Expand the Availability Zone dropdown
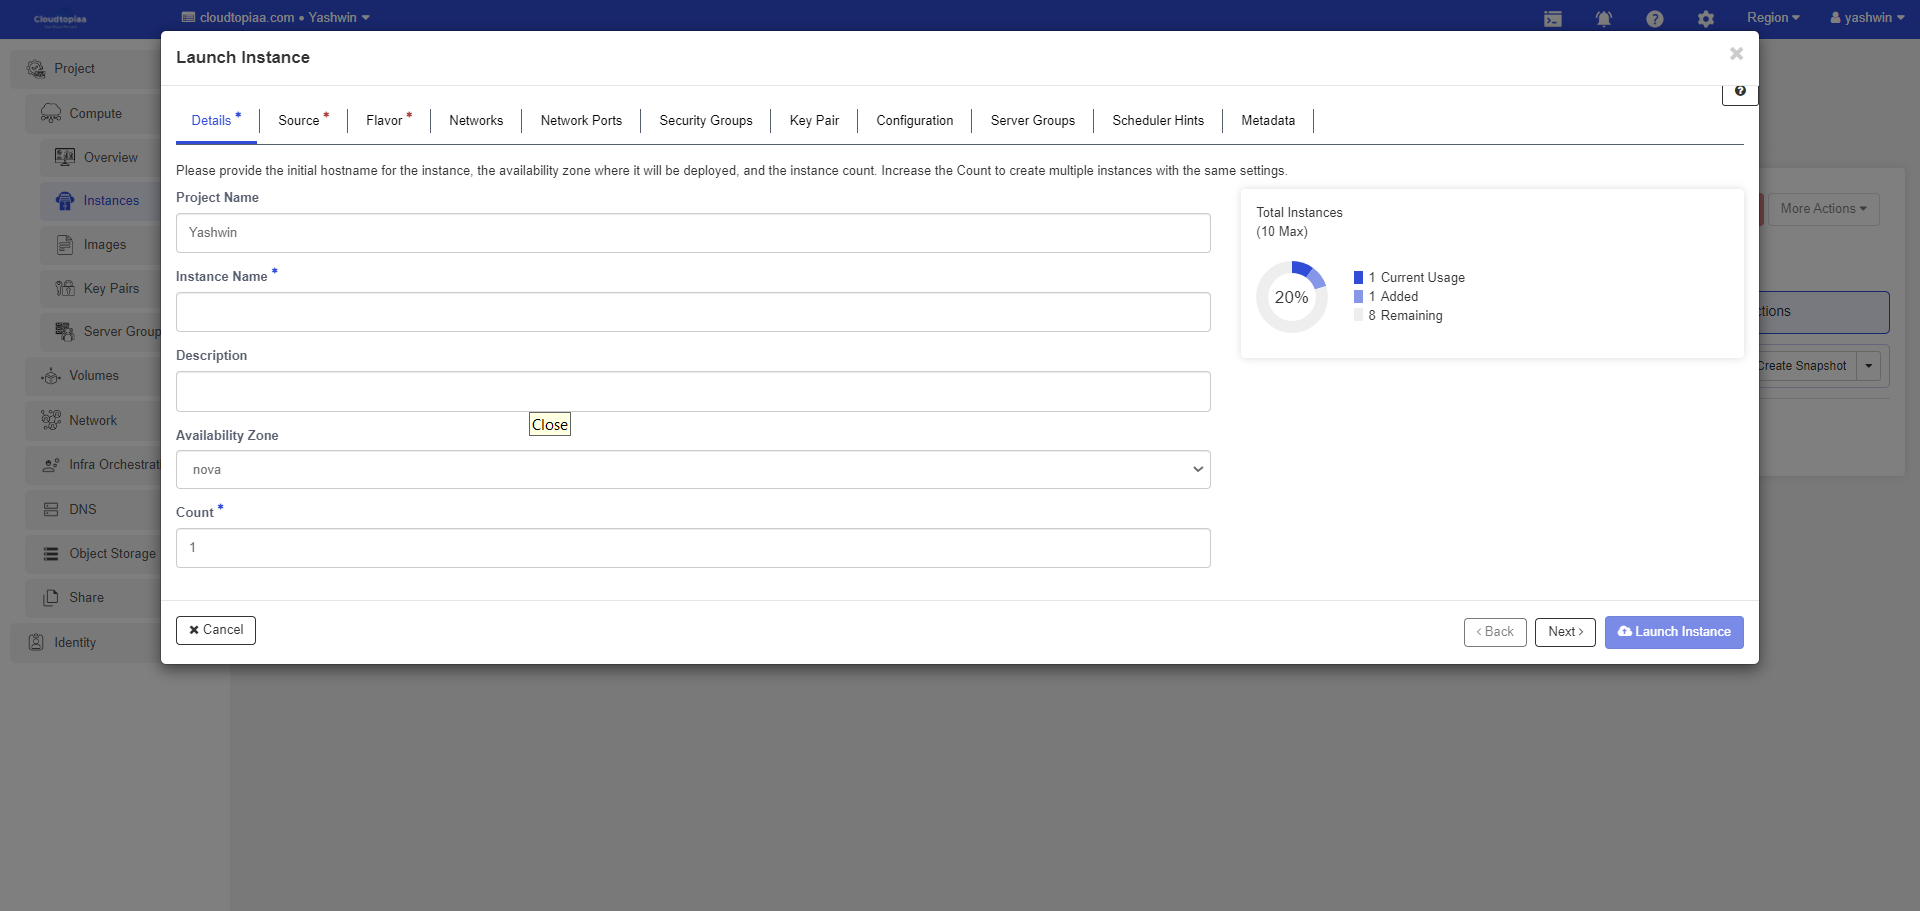The image size is (1920, 911). [x=693, y=470]
